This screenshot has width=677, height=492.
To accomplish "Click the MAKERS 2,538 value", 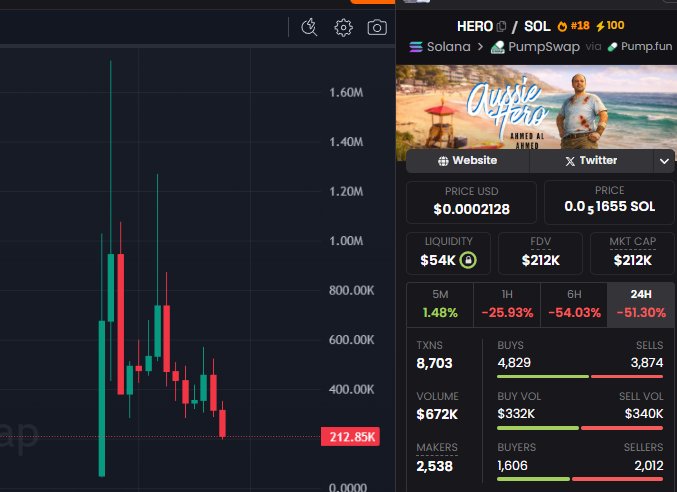I will pos(434,466).
